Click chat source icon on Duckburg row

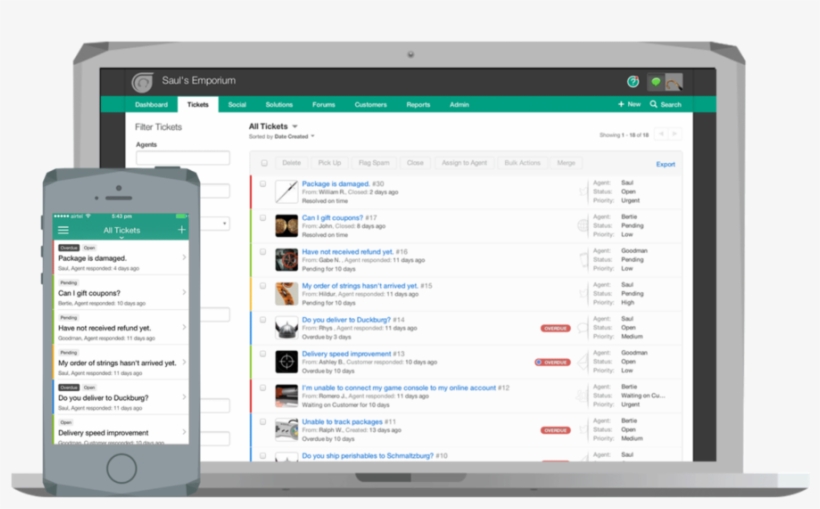pyautogui.click(x=582, y=329)
